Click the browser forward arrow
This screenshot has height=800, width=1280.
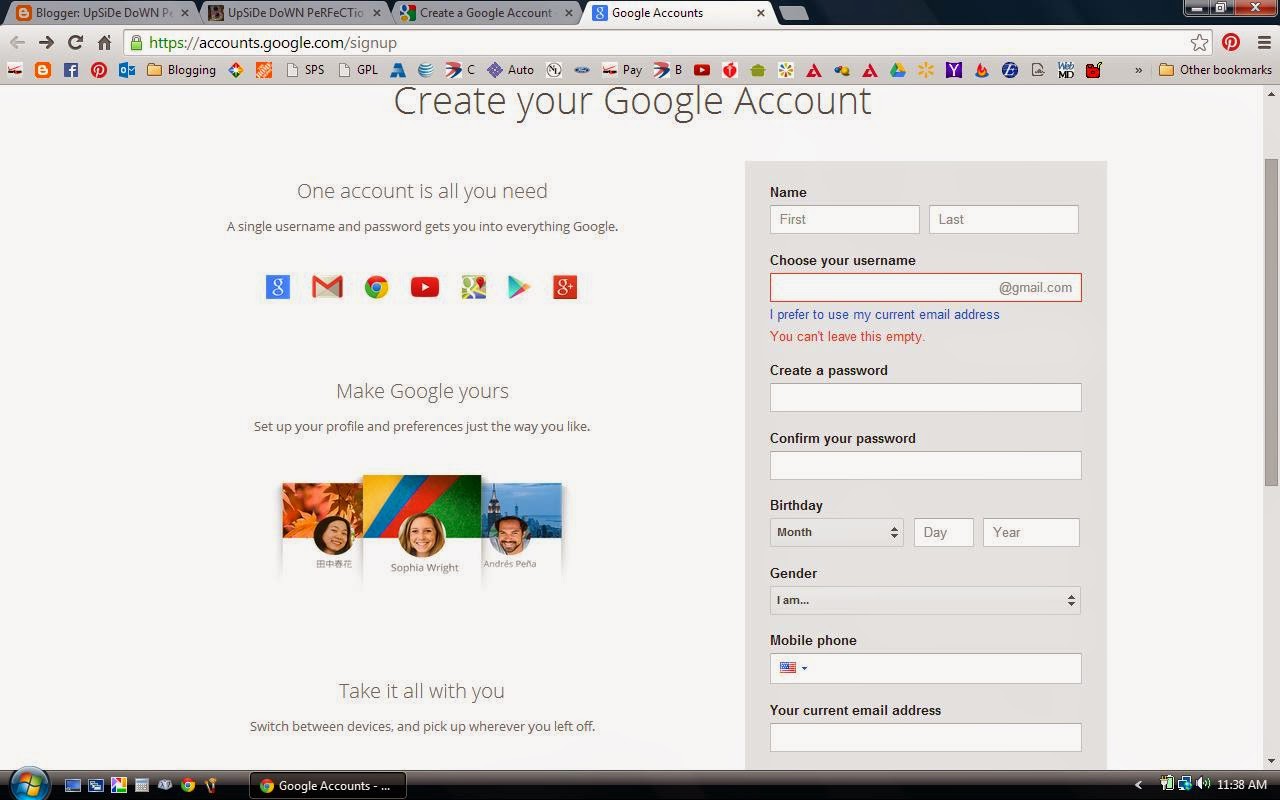pyautogui.click(x=46, y=42)
